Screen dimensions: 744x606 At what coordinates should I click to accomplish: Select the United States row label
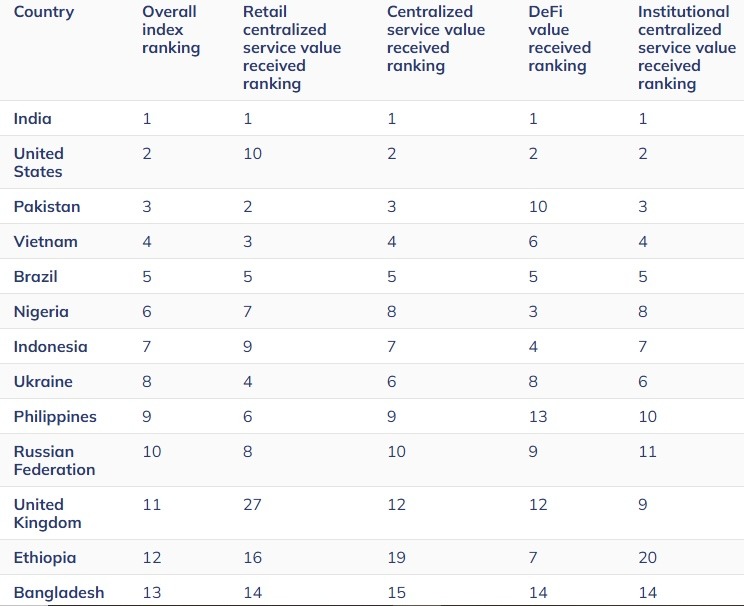pos(39,162)
